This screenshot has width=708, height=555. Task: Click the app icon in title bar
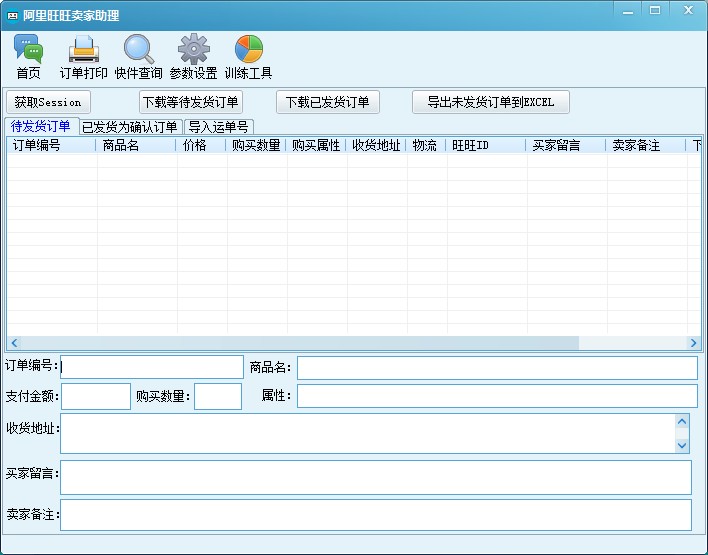[x=13, y=15]
